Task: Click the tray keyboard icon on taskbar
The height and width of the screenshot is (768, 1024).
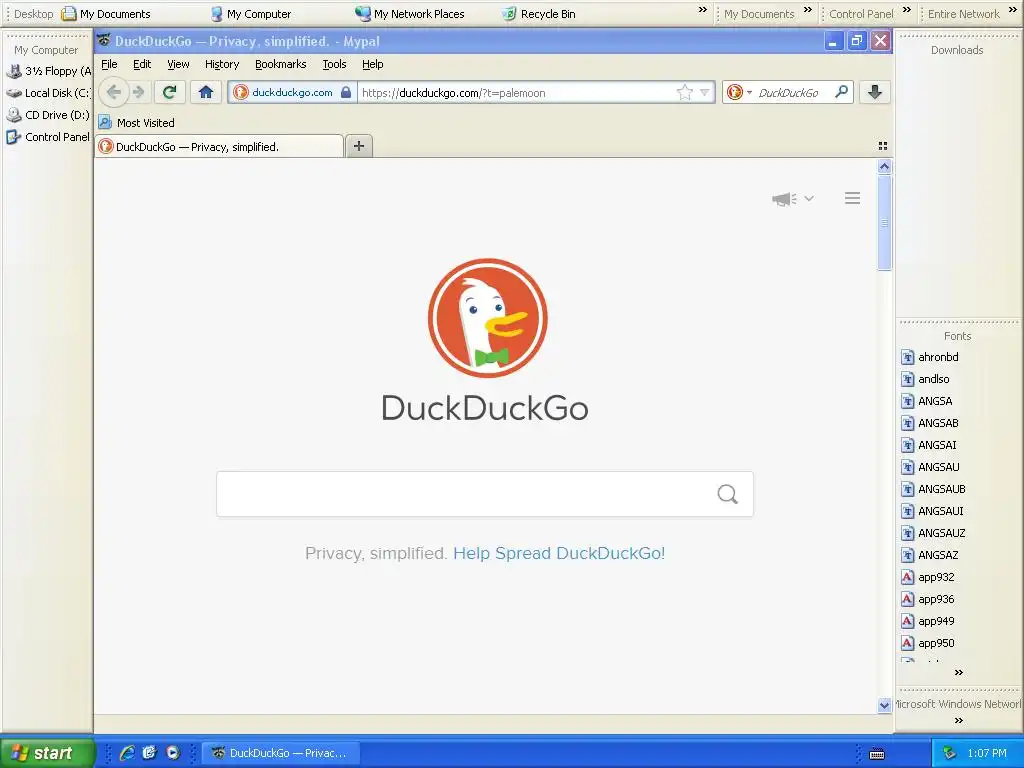Action: 877,754
